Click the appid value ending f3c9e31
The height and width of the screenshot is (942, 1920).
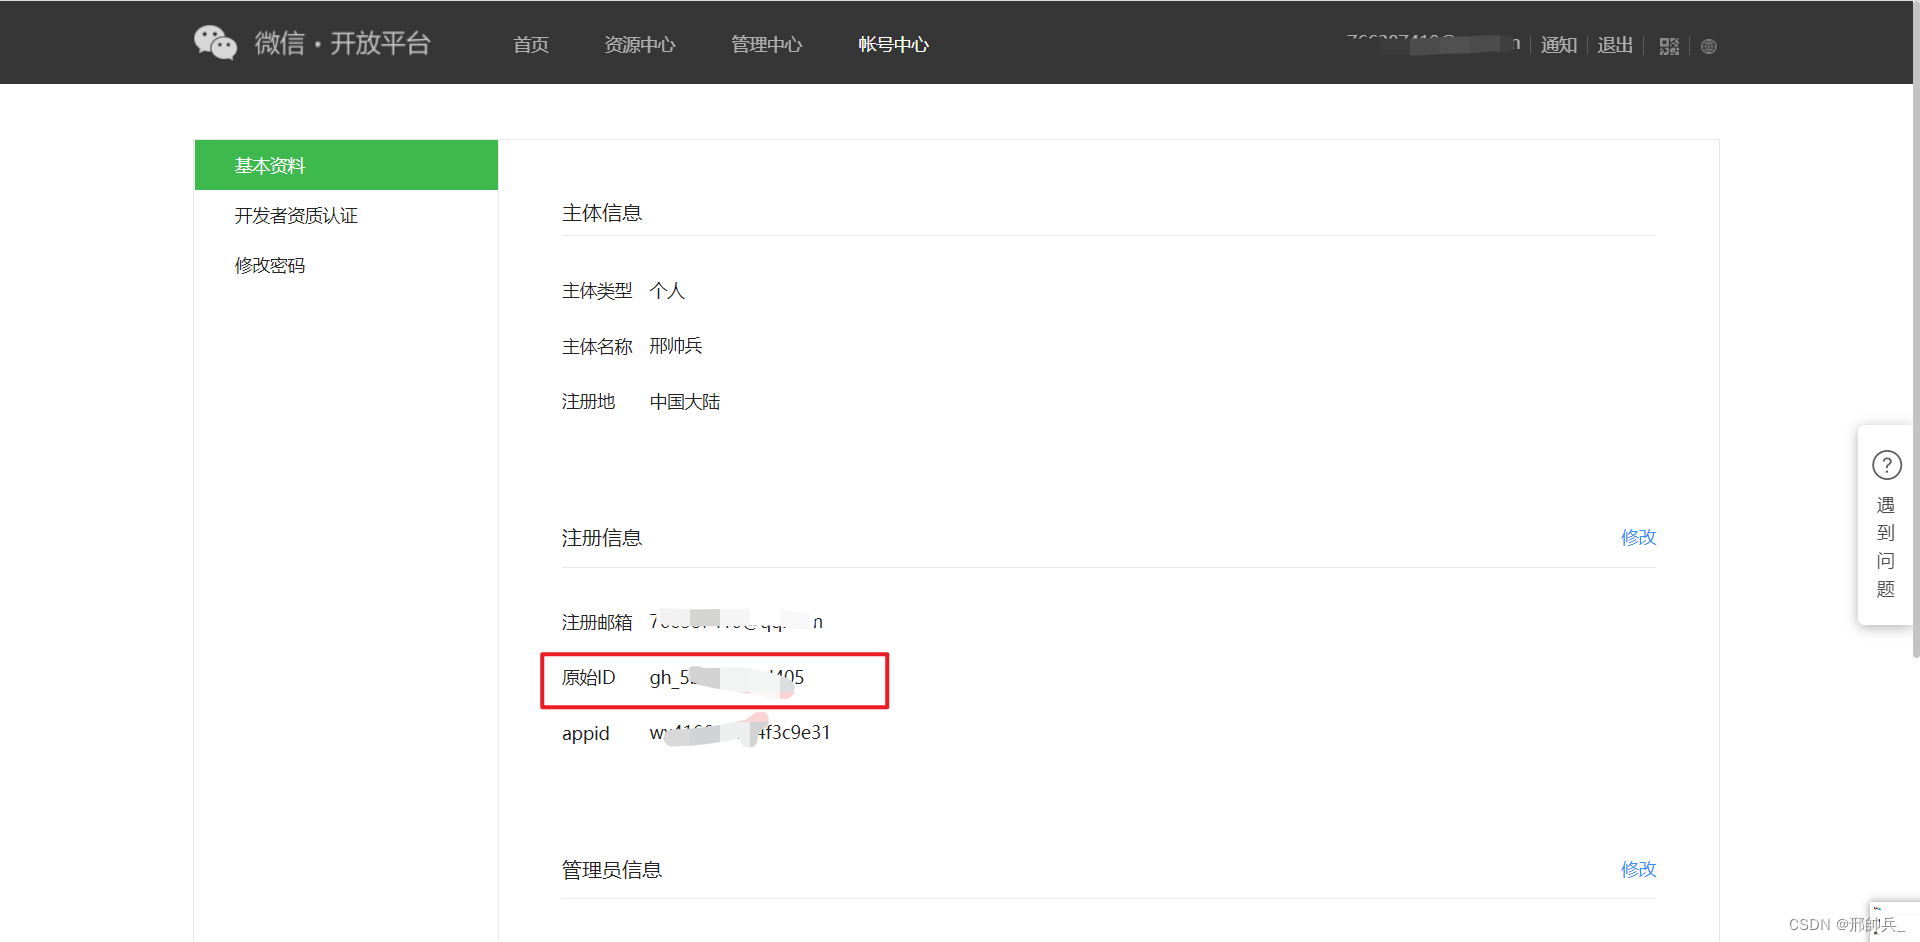[740, 733]
